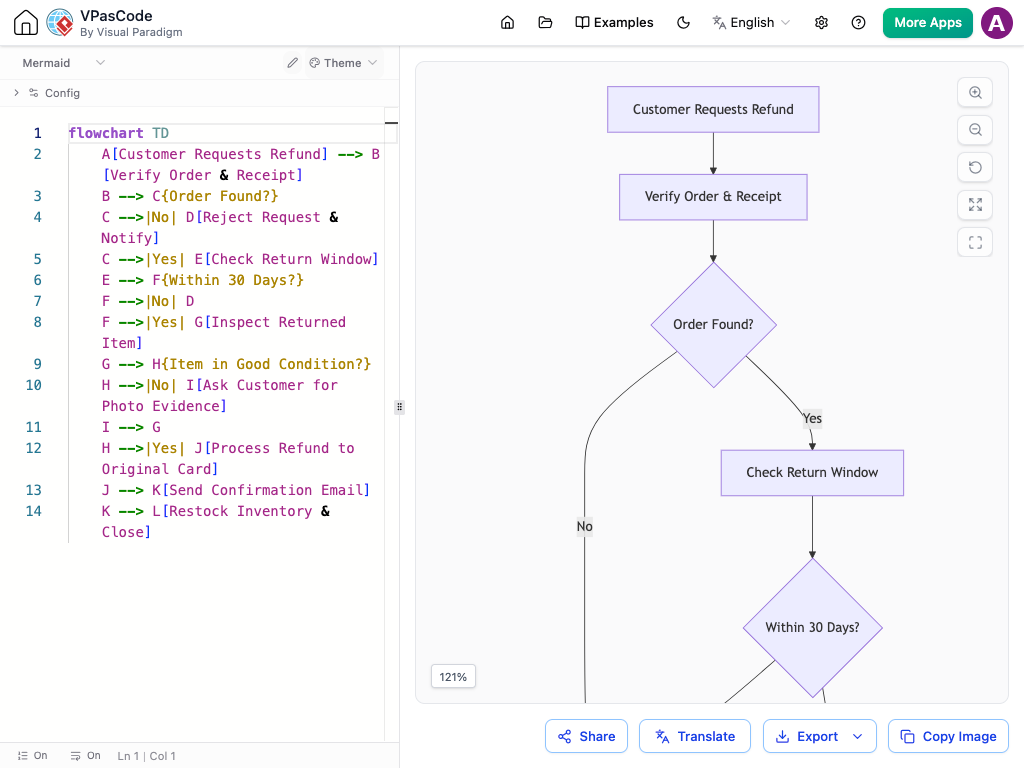Screen dimensions: 1024x768
Task: Click code line 'E --> F{Within 30 Days?}'
Action: (202, 280)
